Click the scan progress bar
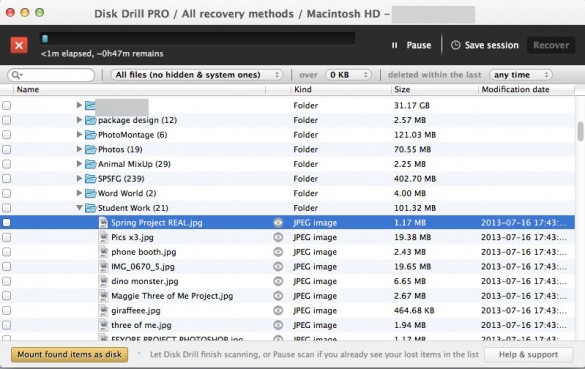Image resolution: width=585 pixels, height=369 pixels. click(198, 38)
